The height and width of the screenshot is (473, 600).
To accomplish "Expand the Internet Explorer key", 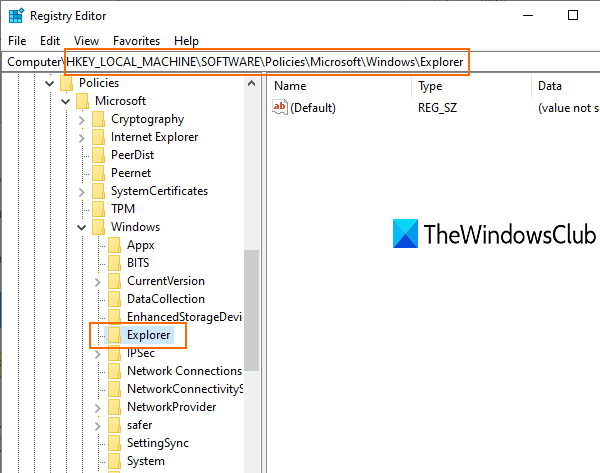I will (82, 138).
